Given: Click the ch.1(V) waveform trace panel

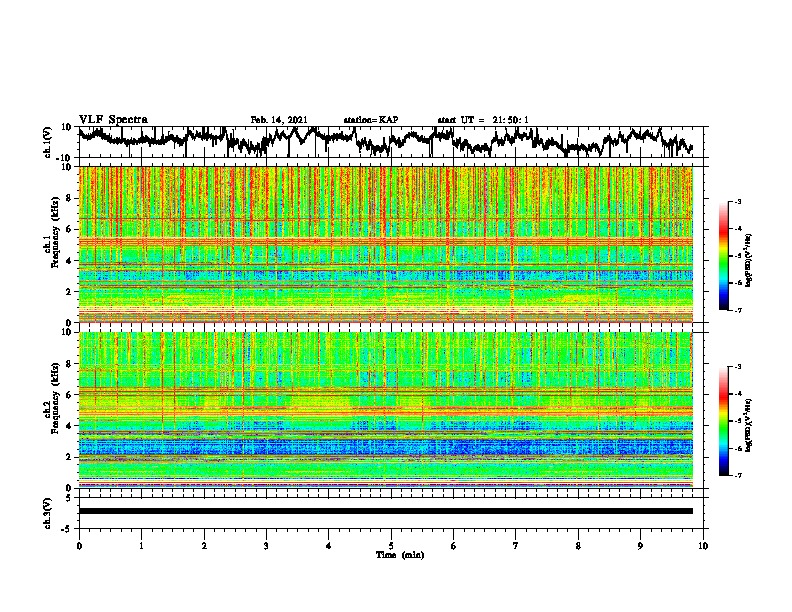Looking at the screenshot, I should coord(391,142).
